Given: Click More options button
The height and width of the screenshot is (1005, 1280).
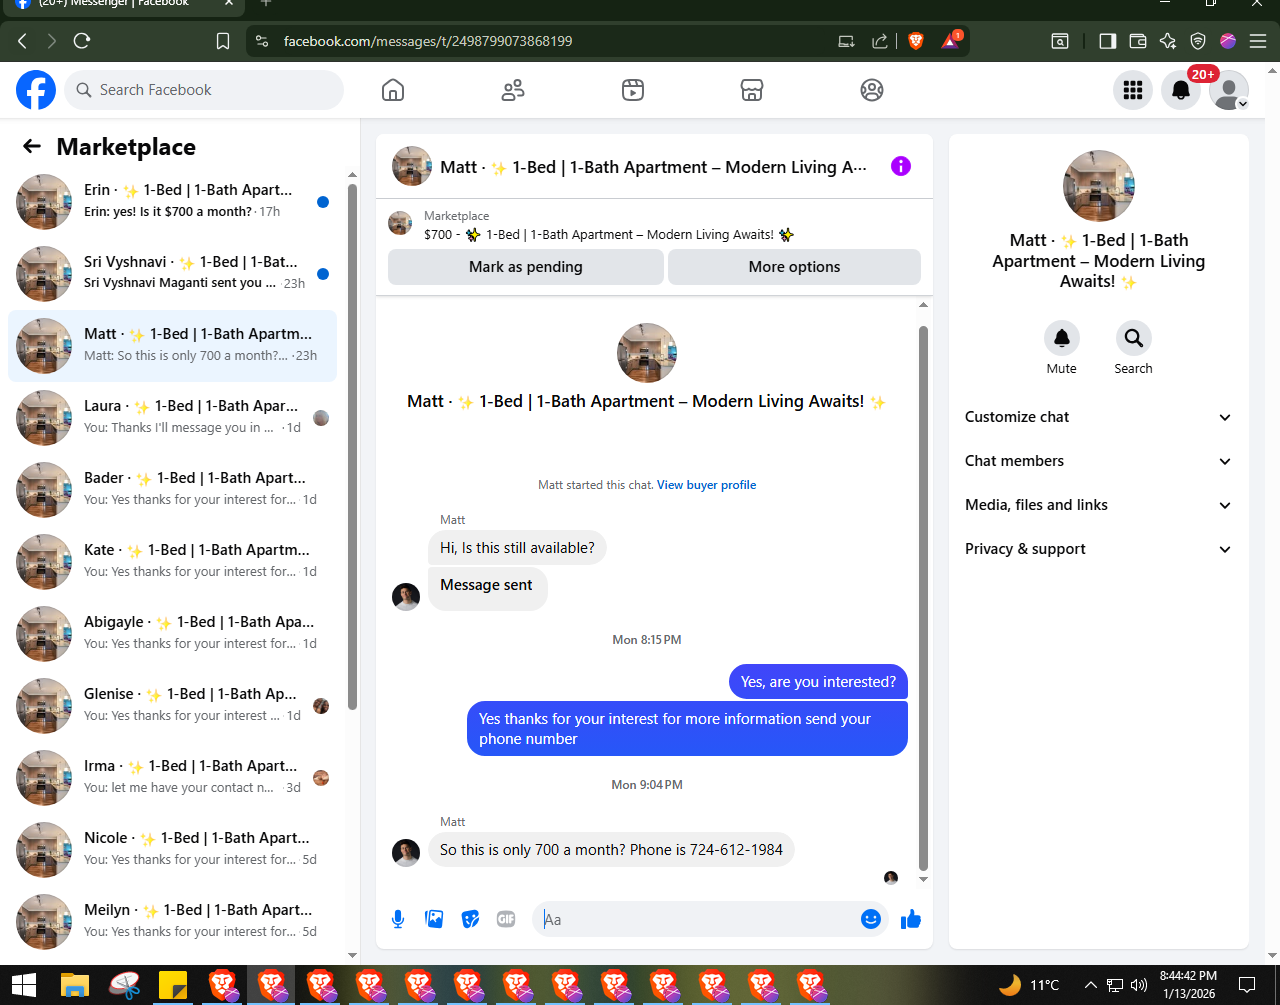Looking at the screenshot, I should 794,267.
